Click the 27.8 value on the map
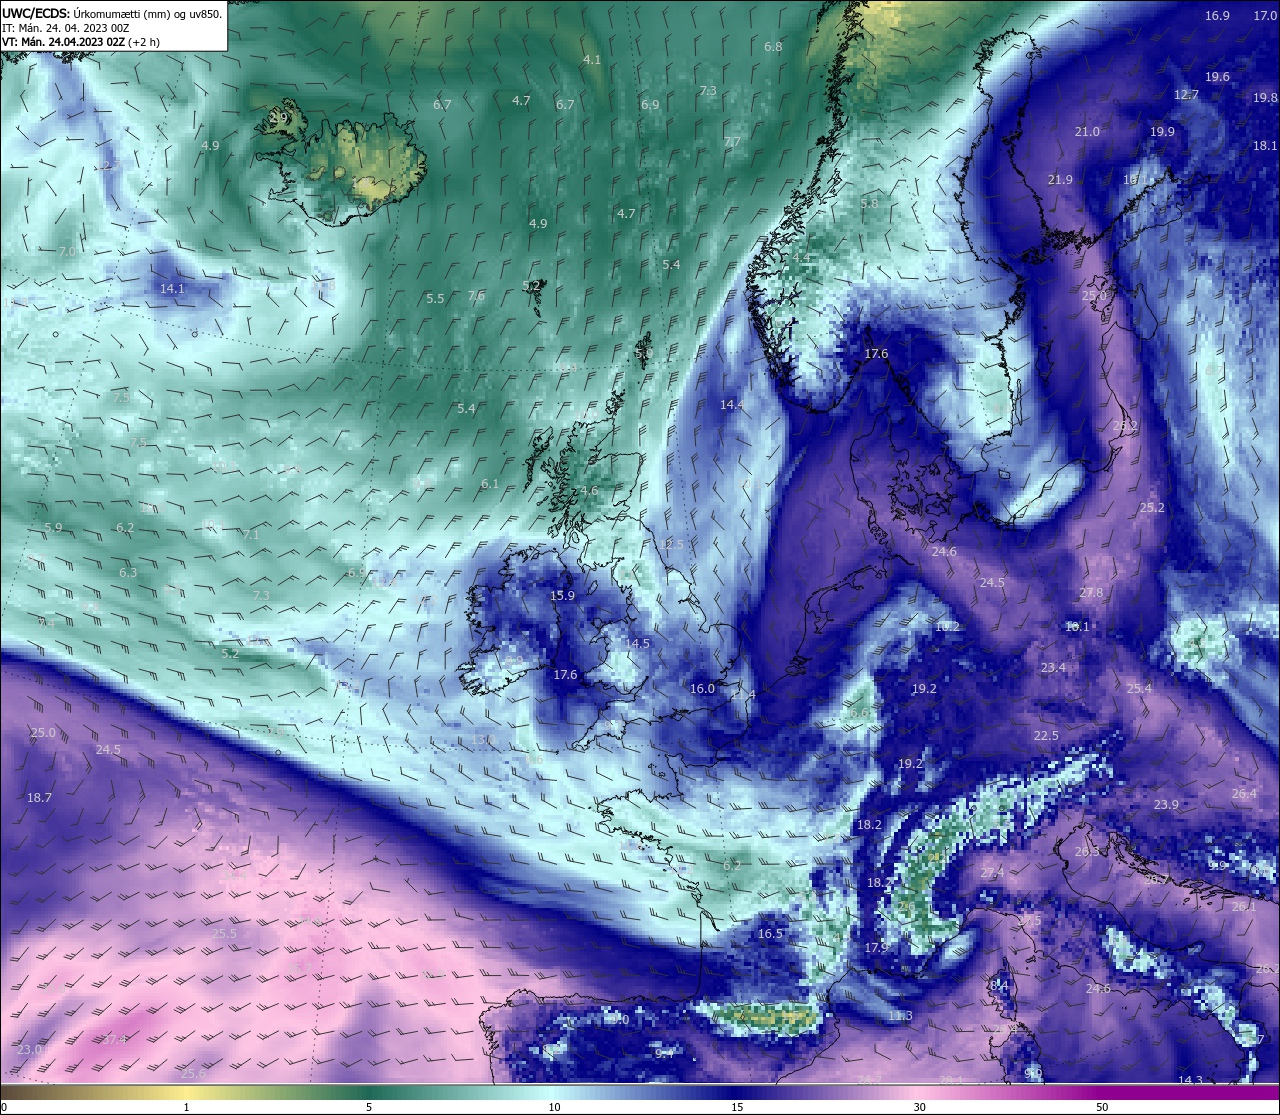 tap(1091, 593)
